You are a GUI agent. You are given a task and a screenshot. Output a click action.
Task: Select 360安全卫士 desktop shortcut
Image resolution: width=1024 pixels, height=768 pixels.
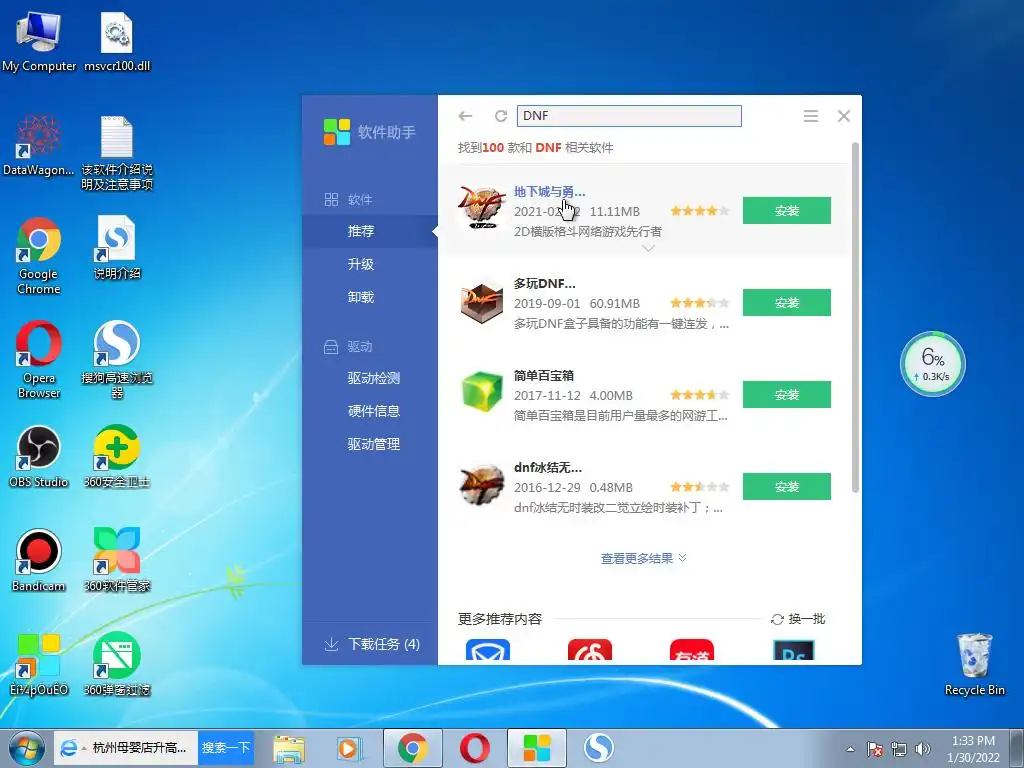pyautogui.click(x=117, y=456)
